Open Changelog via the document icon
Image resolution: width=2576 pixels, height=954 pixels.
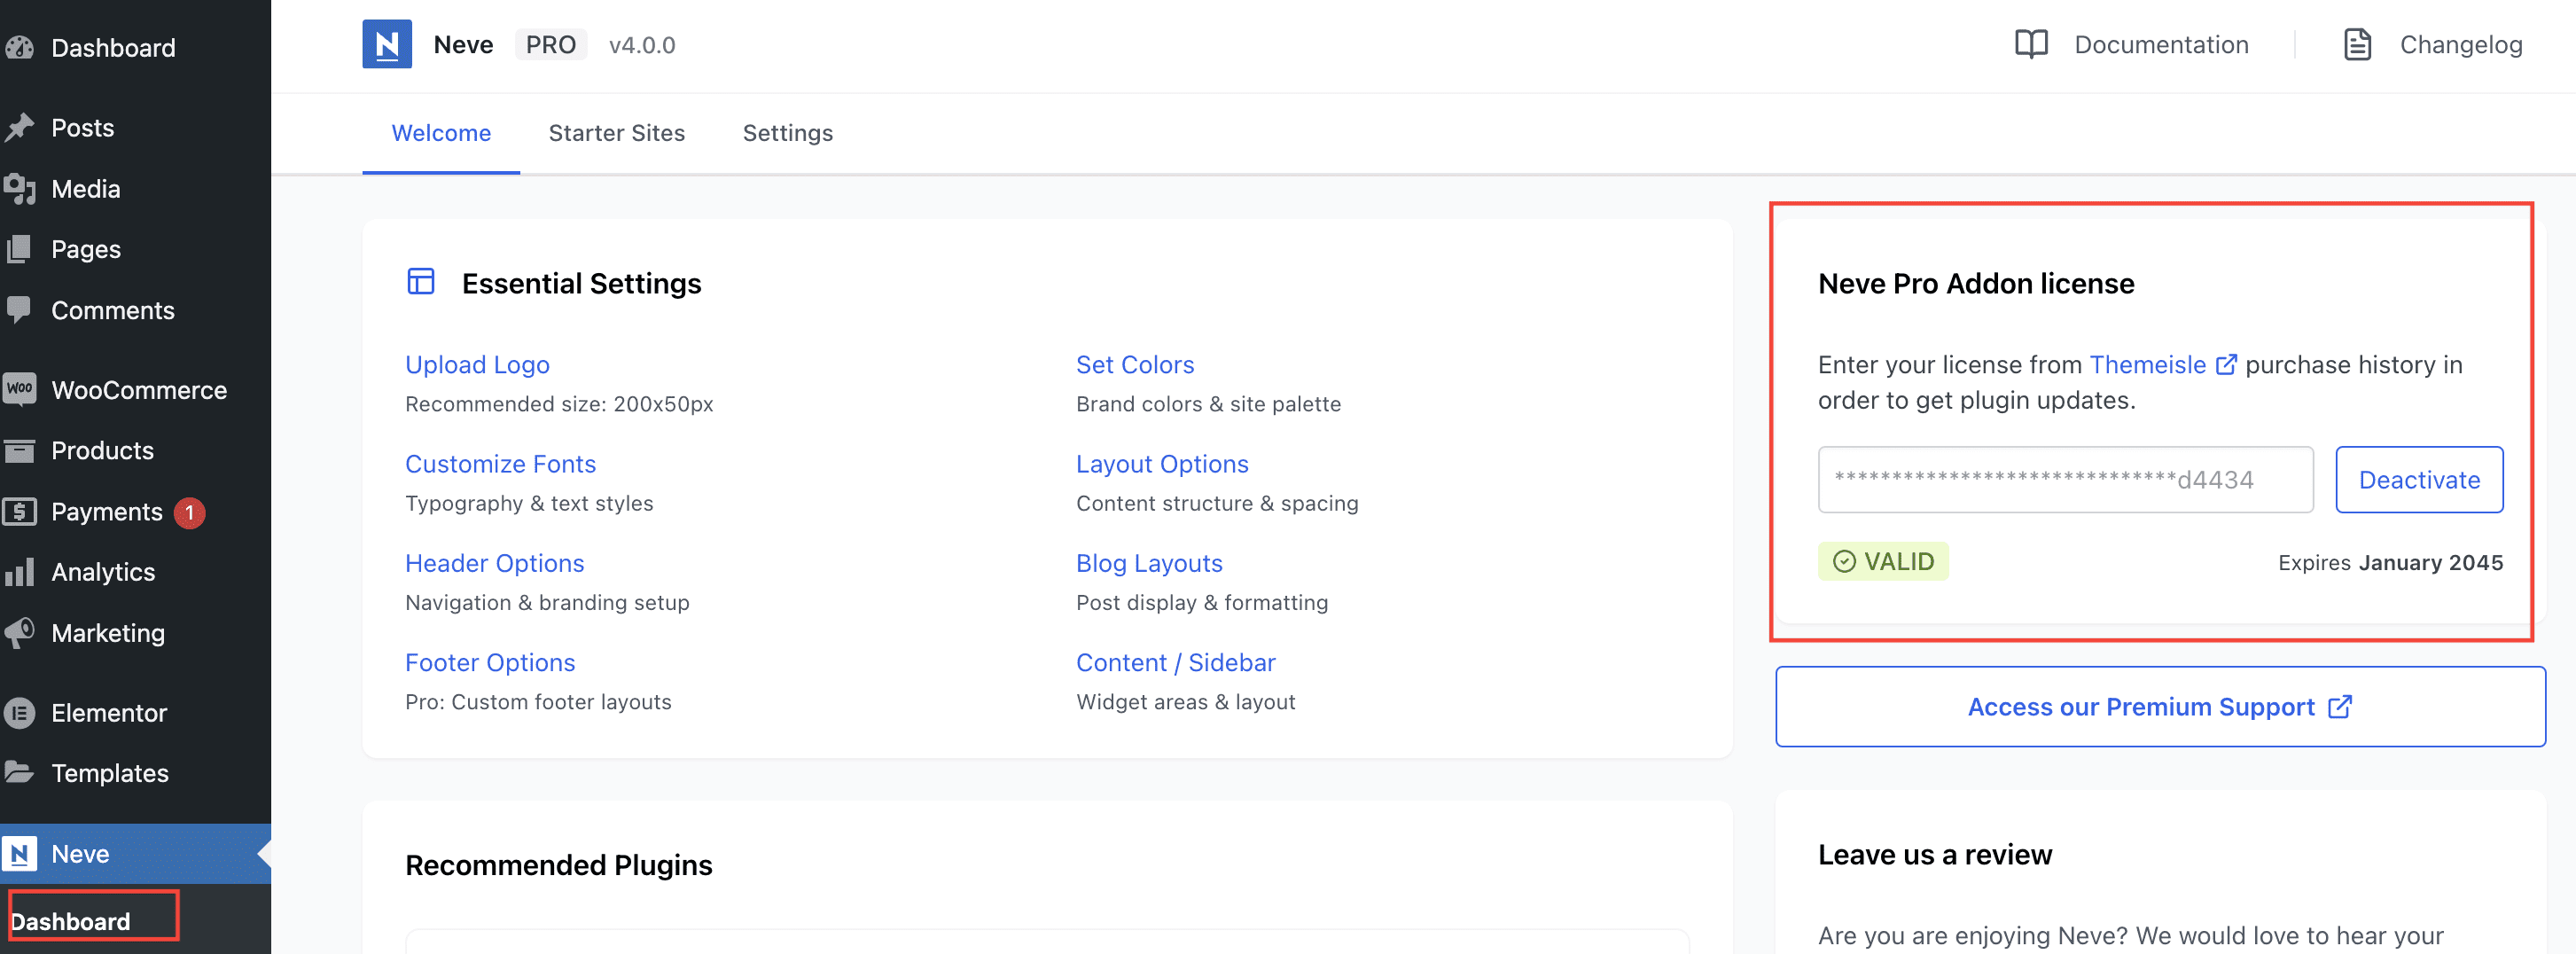coord(2356,45)
